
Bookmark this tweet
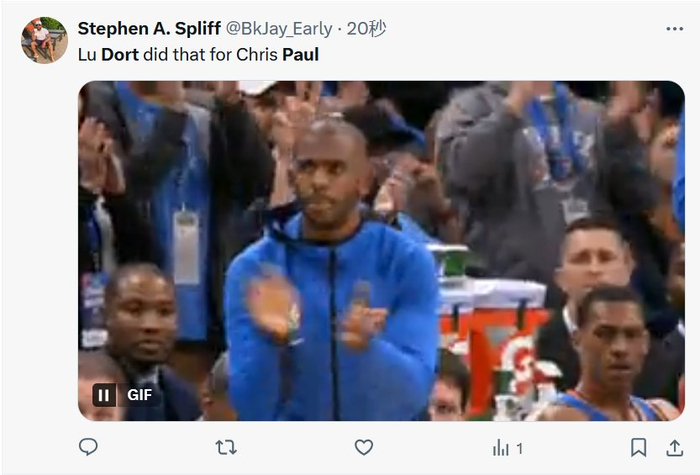tap(638, 447)
